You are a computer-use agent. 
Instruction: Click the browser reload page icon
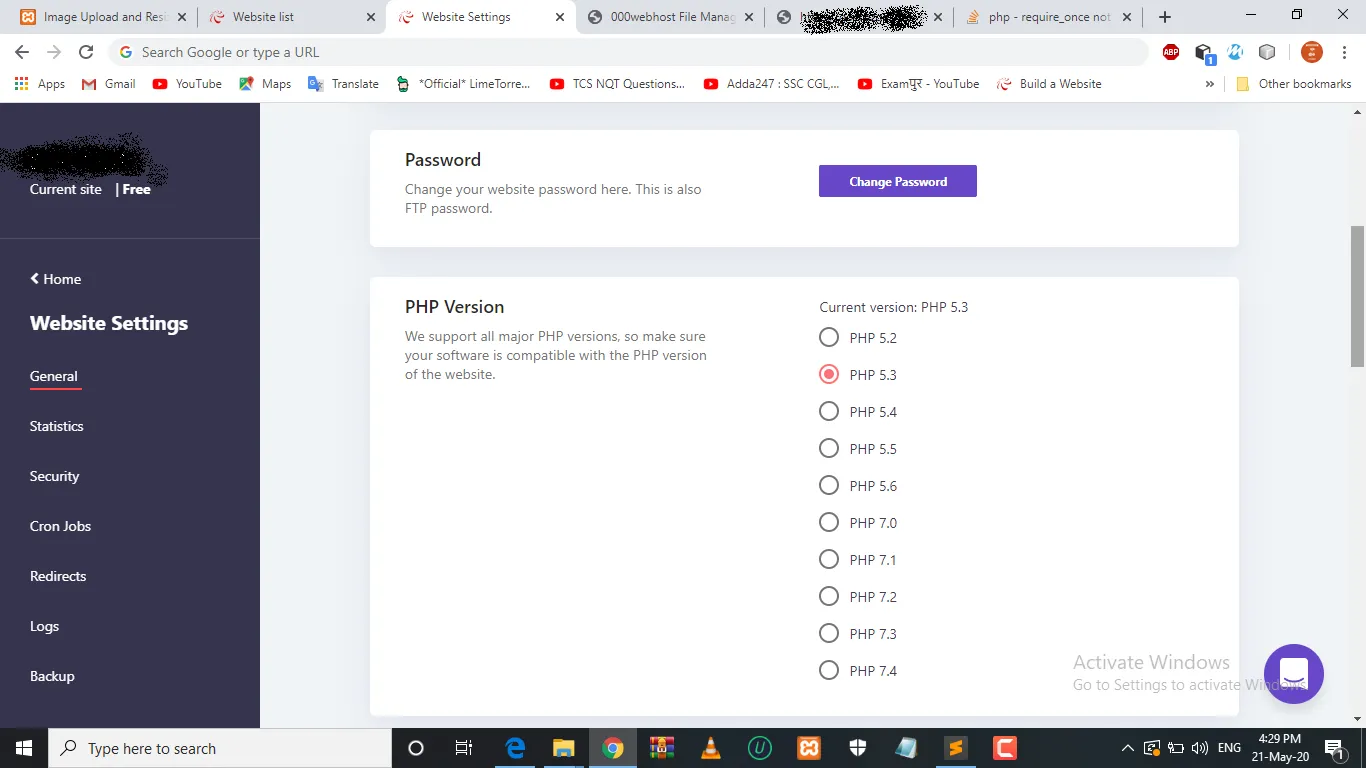pos(86,52)
